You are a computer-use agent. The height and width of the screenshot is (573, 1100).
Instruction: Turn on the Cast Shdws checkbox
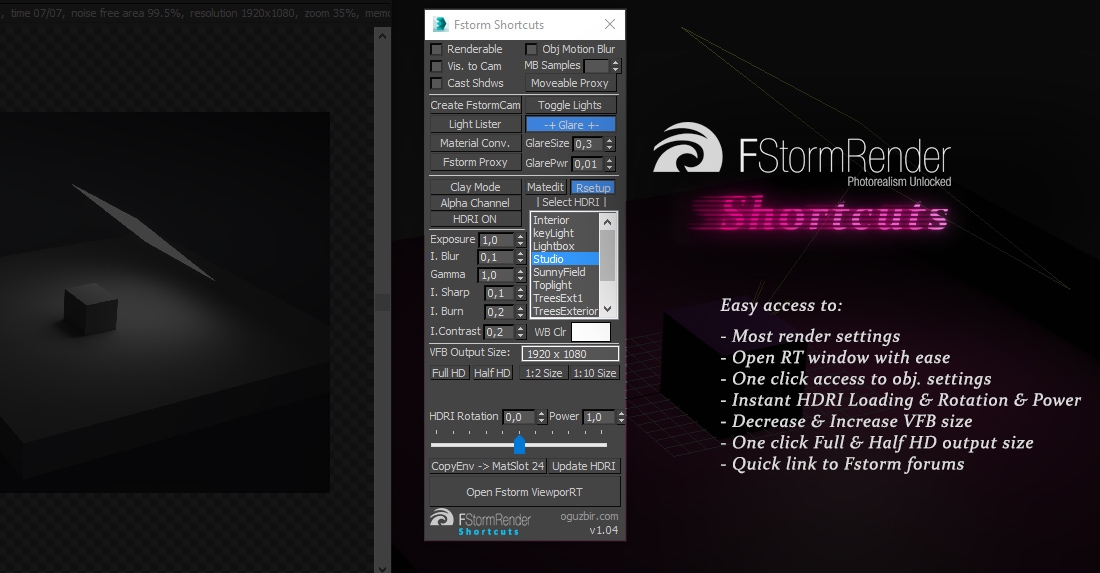pos(437,83)
